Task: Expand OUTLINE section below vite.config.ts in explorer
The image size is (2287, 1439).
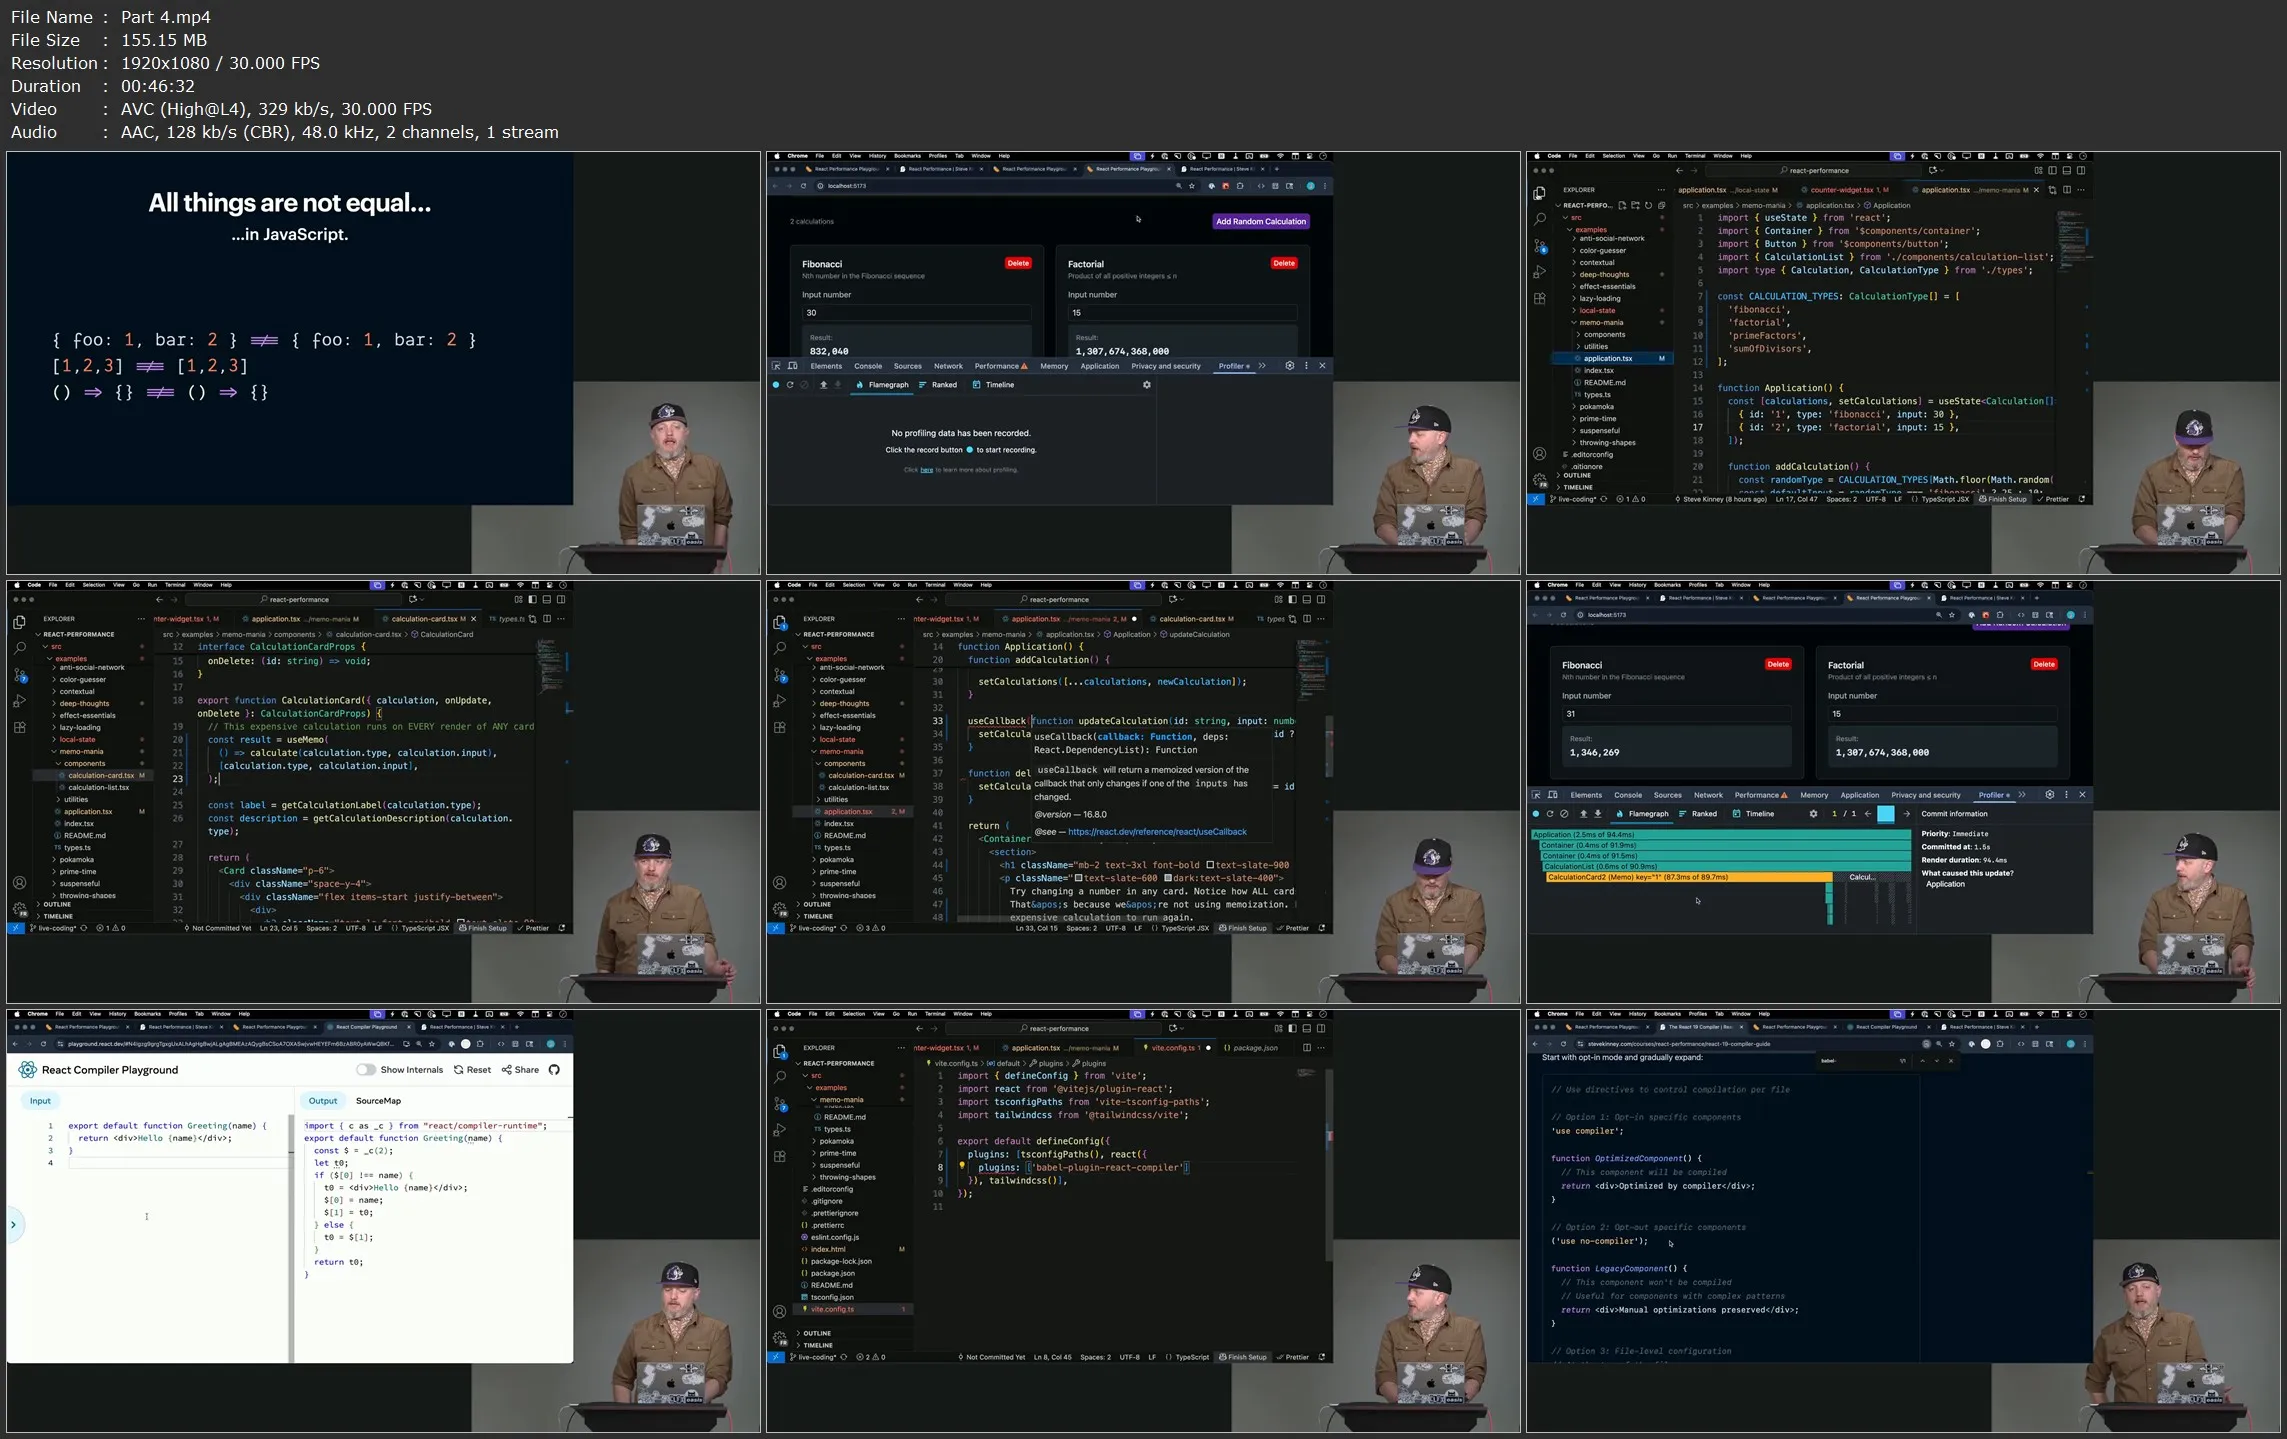Action: [x=817, y=1334]
